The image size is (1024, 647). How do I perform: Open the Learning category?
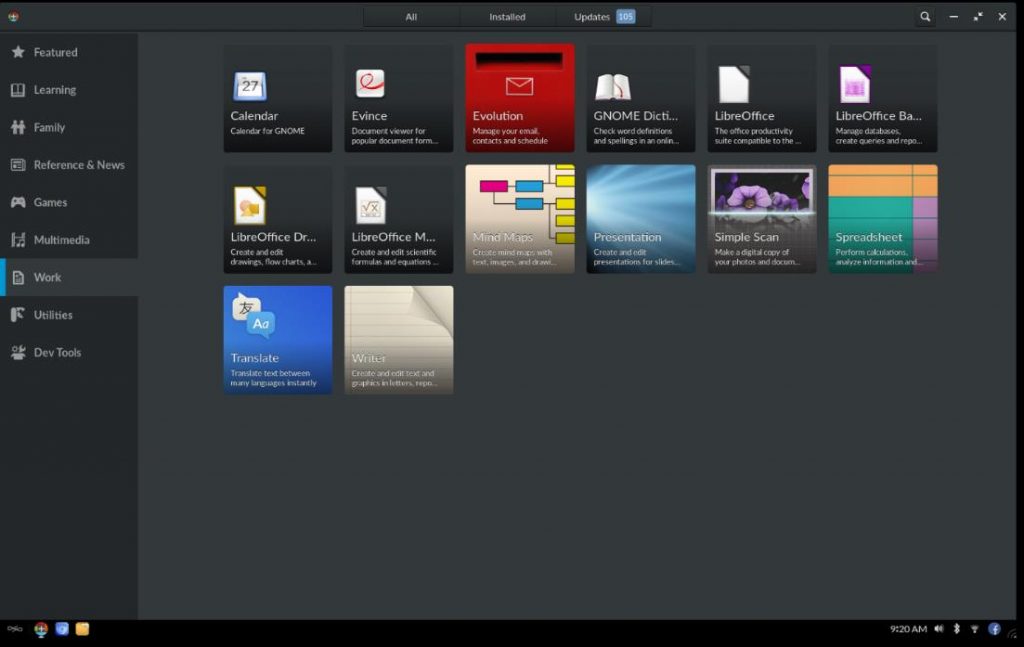69,90
